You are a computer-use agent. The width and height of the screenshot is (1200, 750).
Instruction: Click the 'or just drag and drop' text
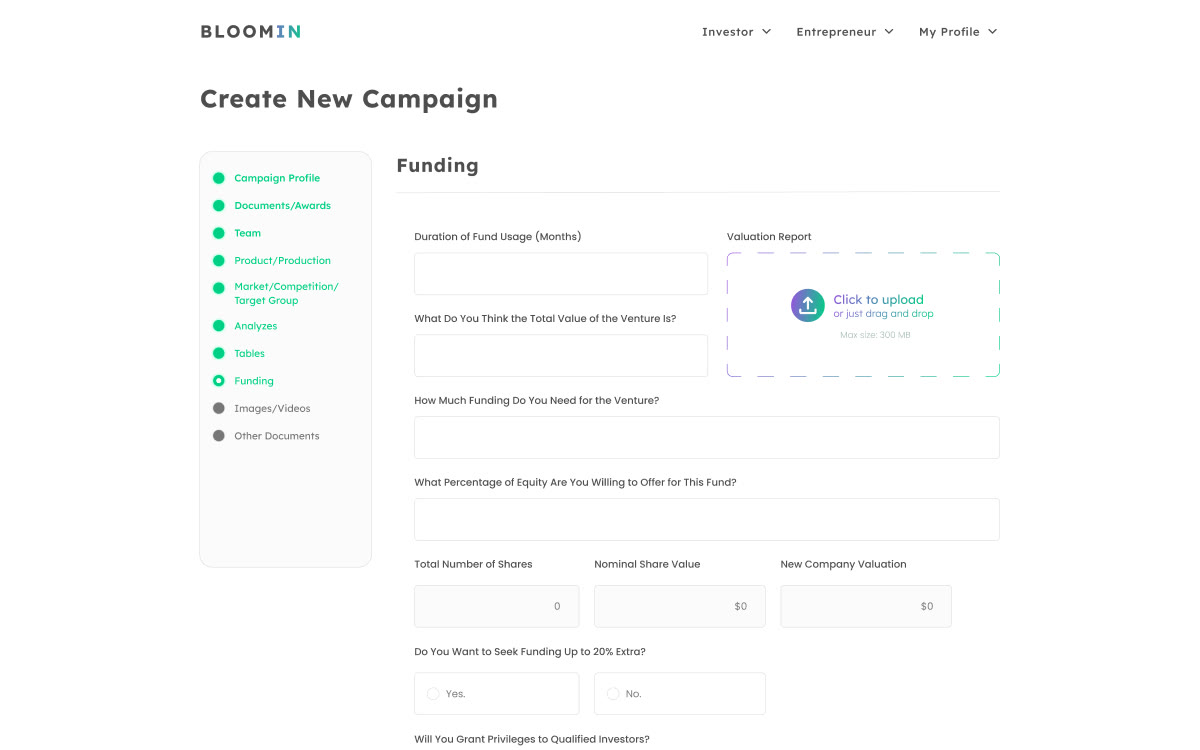pyautogui.click(x=883, y=314)
